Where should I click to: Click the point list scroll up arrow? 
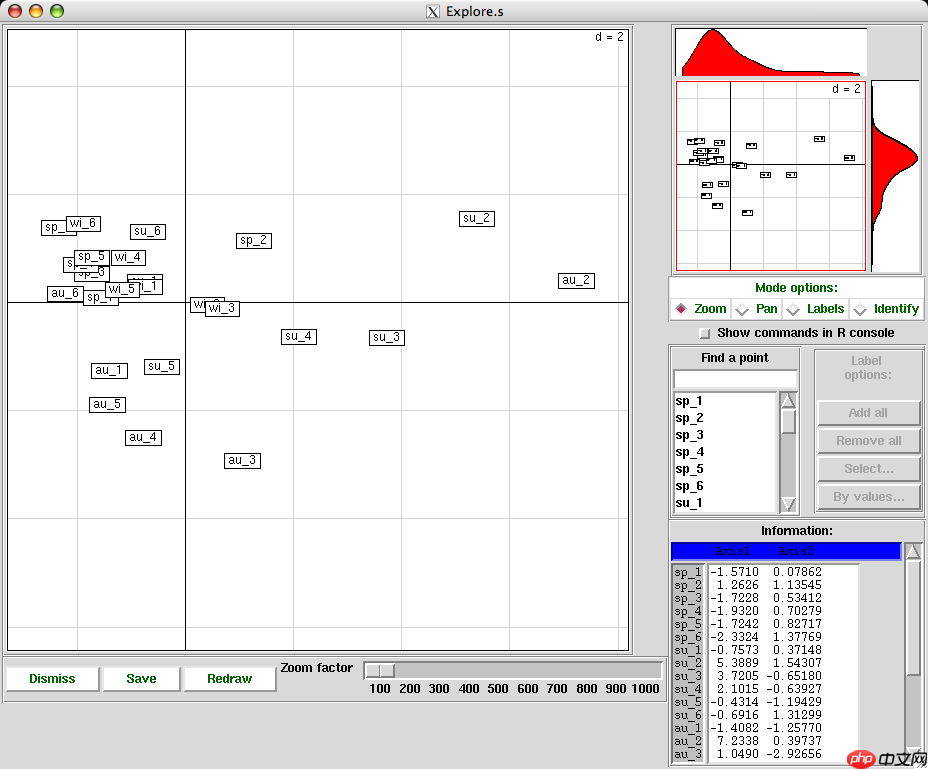tap(788, 400)
